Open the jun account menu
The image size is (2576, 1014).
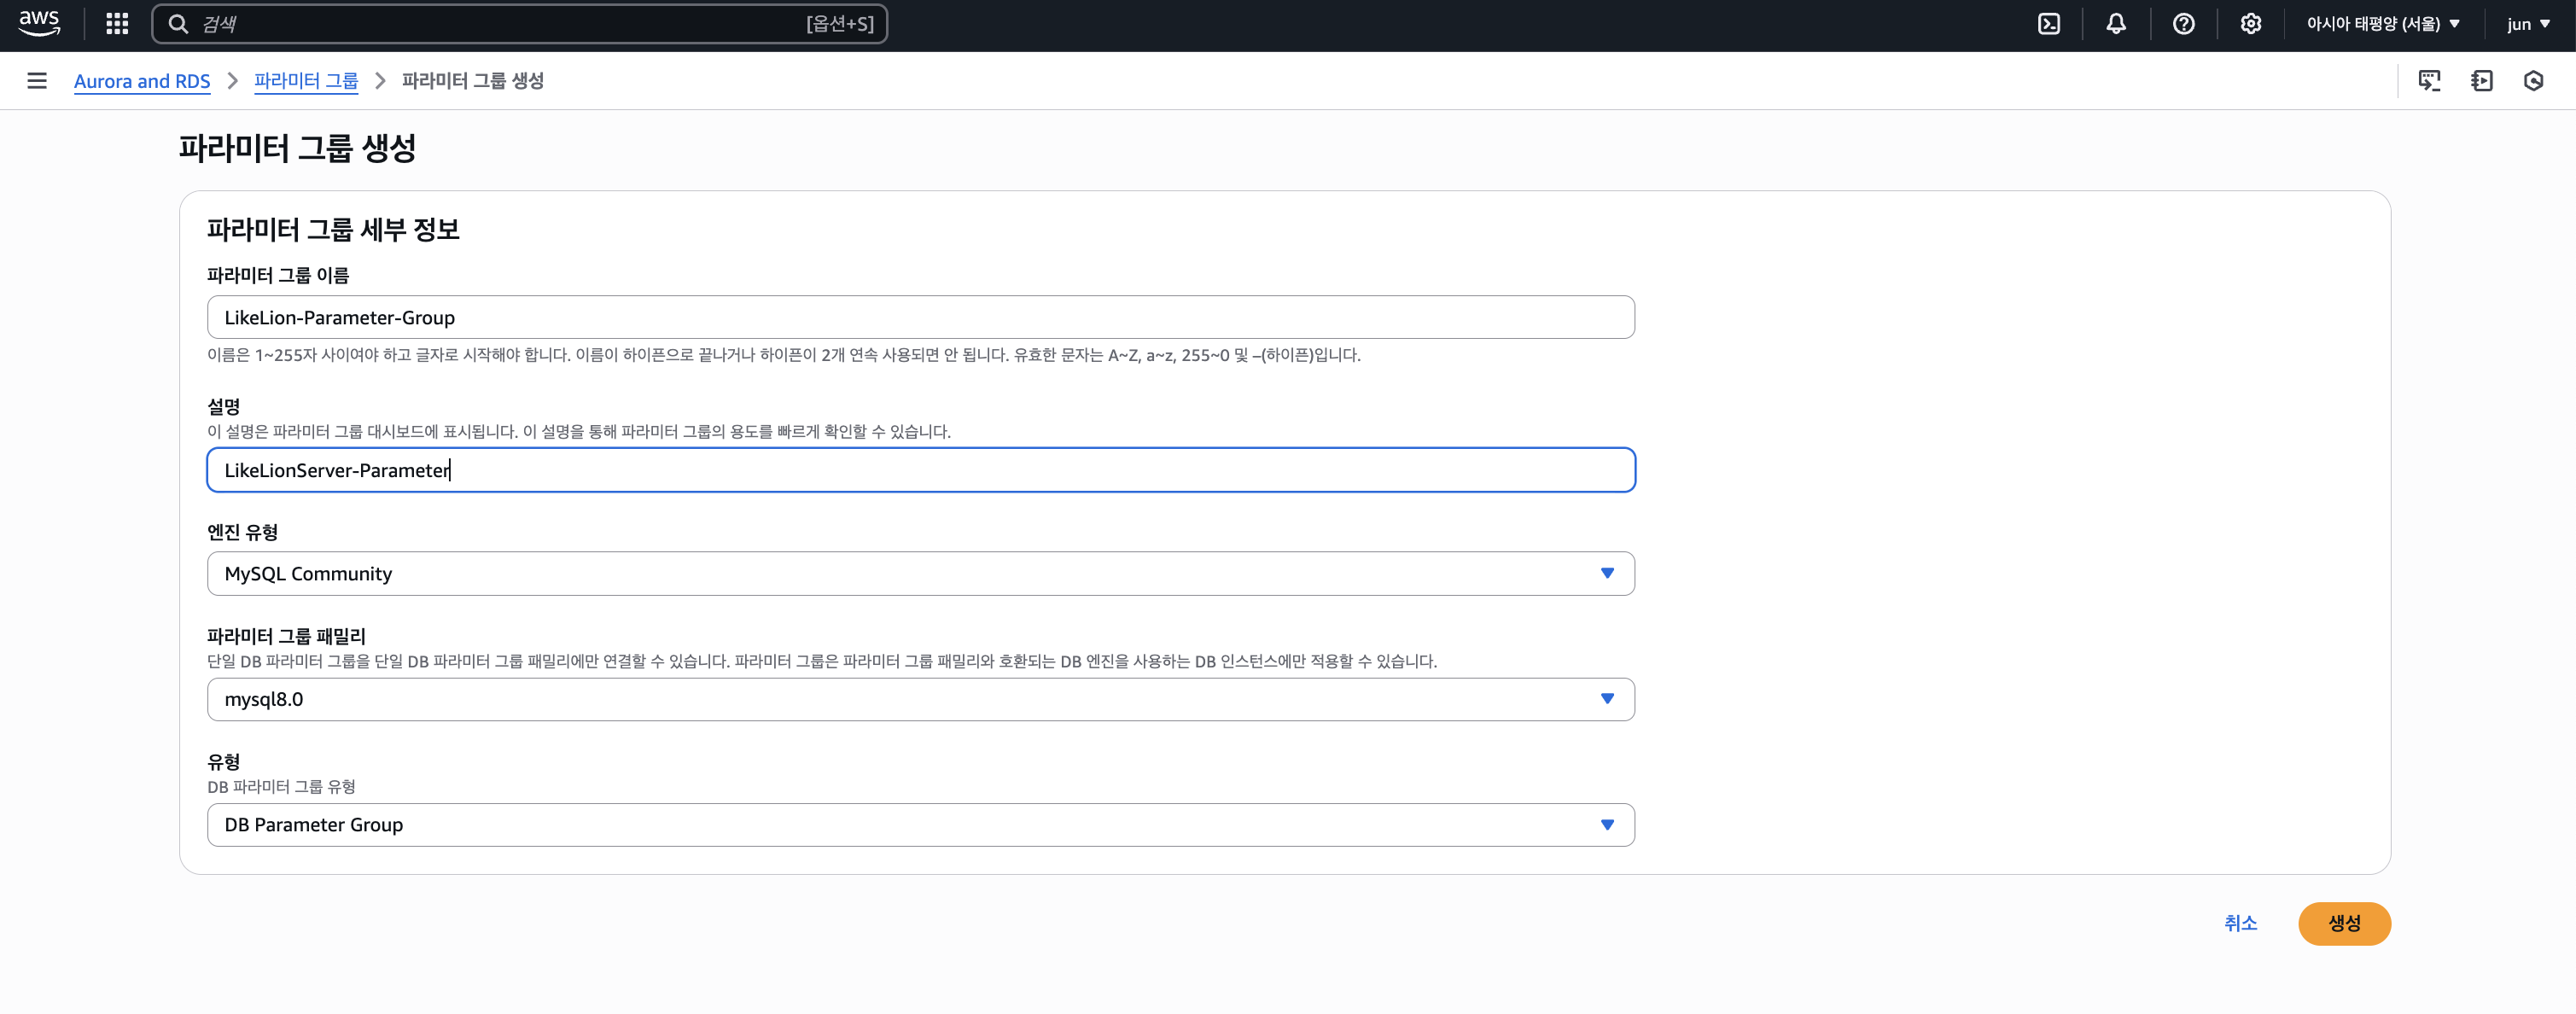pos(2528,24)
